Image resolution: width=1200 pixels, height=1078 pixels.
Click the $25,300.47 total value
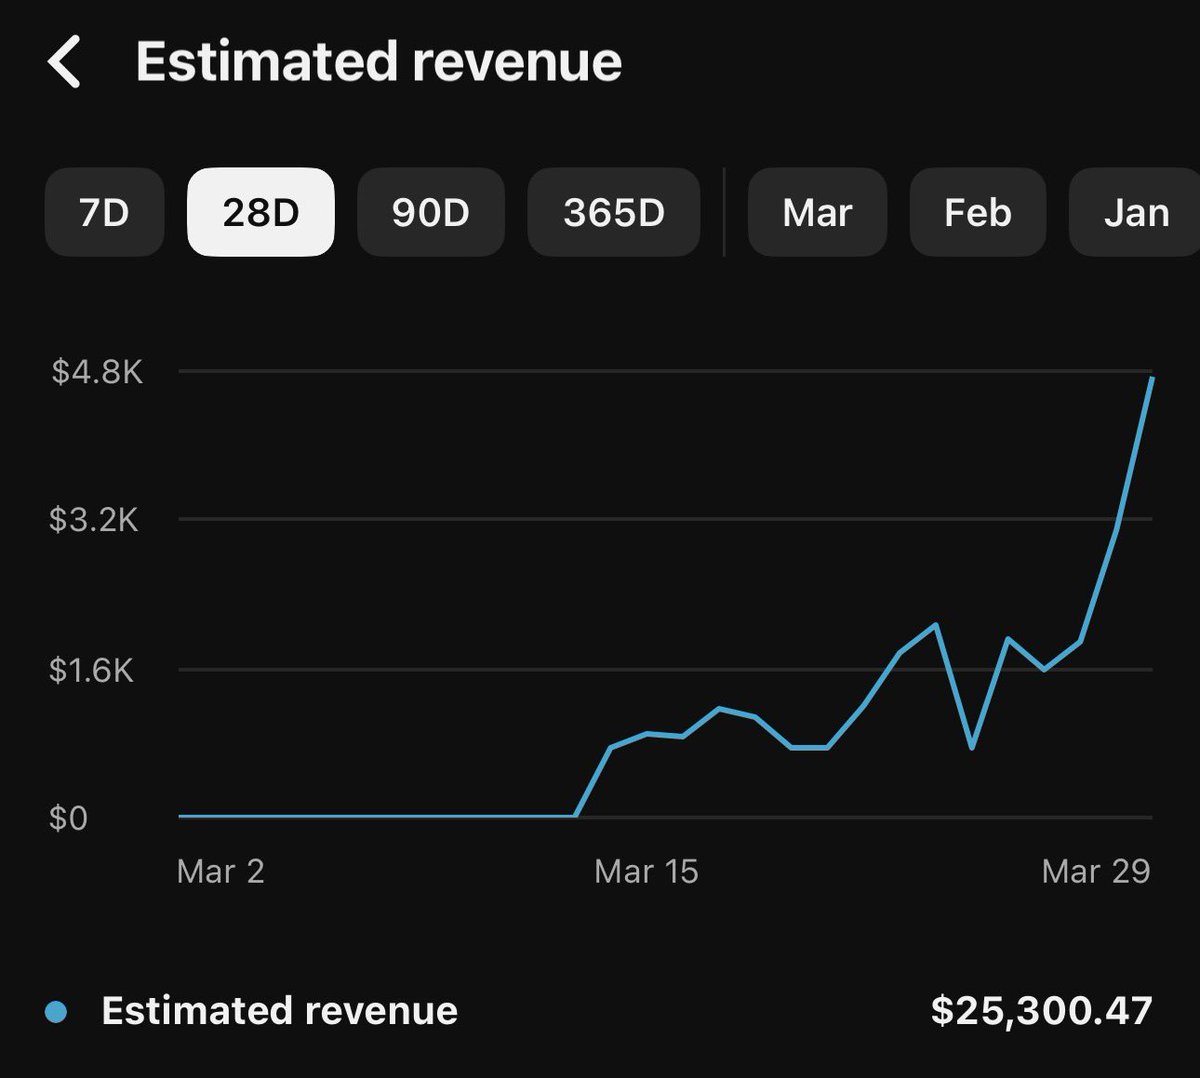point(1041,1011)
